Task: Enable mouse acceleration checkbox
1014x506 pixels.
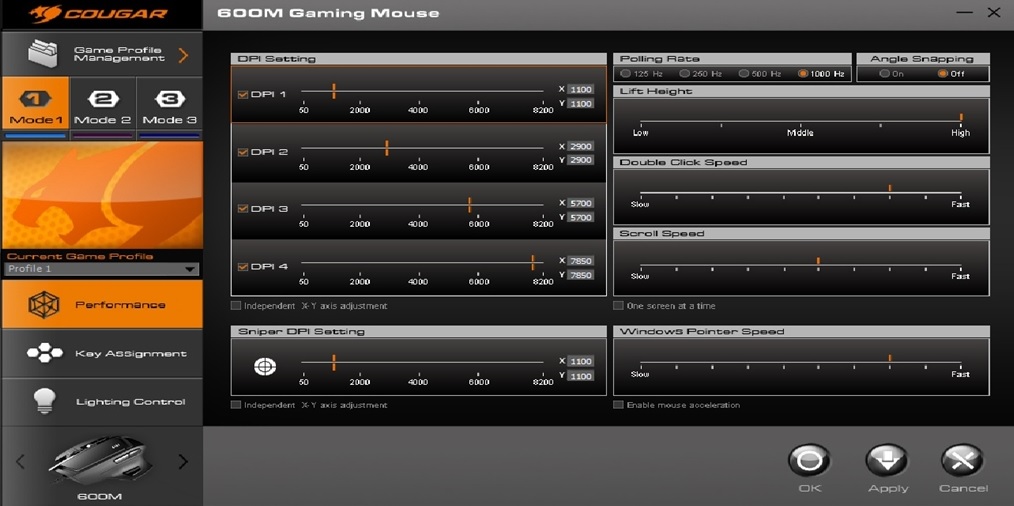Action: point(619,405)
